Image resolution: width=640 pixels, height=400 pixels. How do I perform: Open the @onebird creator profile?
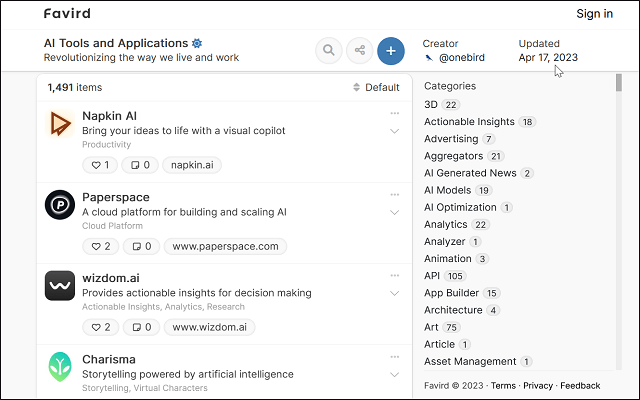[461, 58]
